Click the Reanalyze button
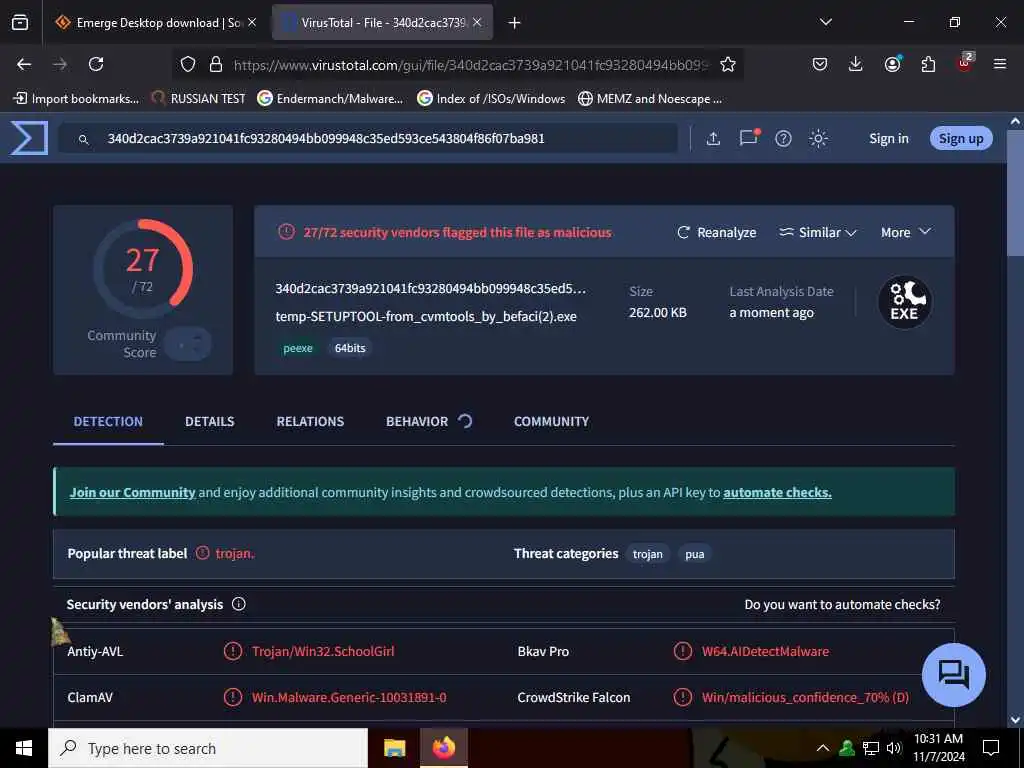 tap(716, 232)
